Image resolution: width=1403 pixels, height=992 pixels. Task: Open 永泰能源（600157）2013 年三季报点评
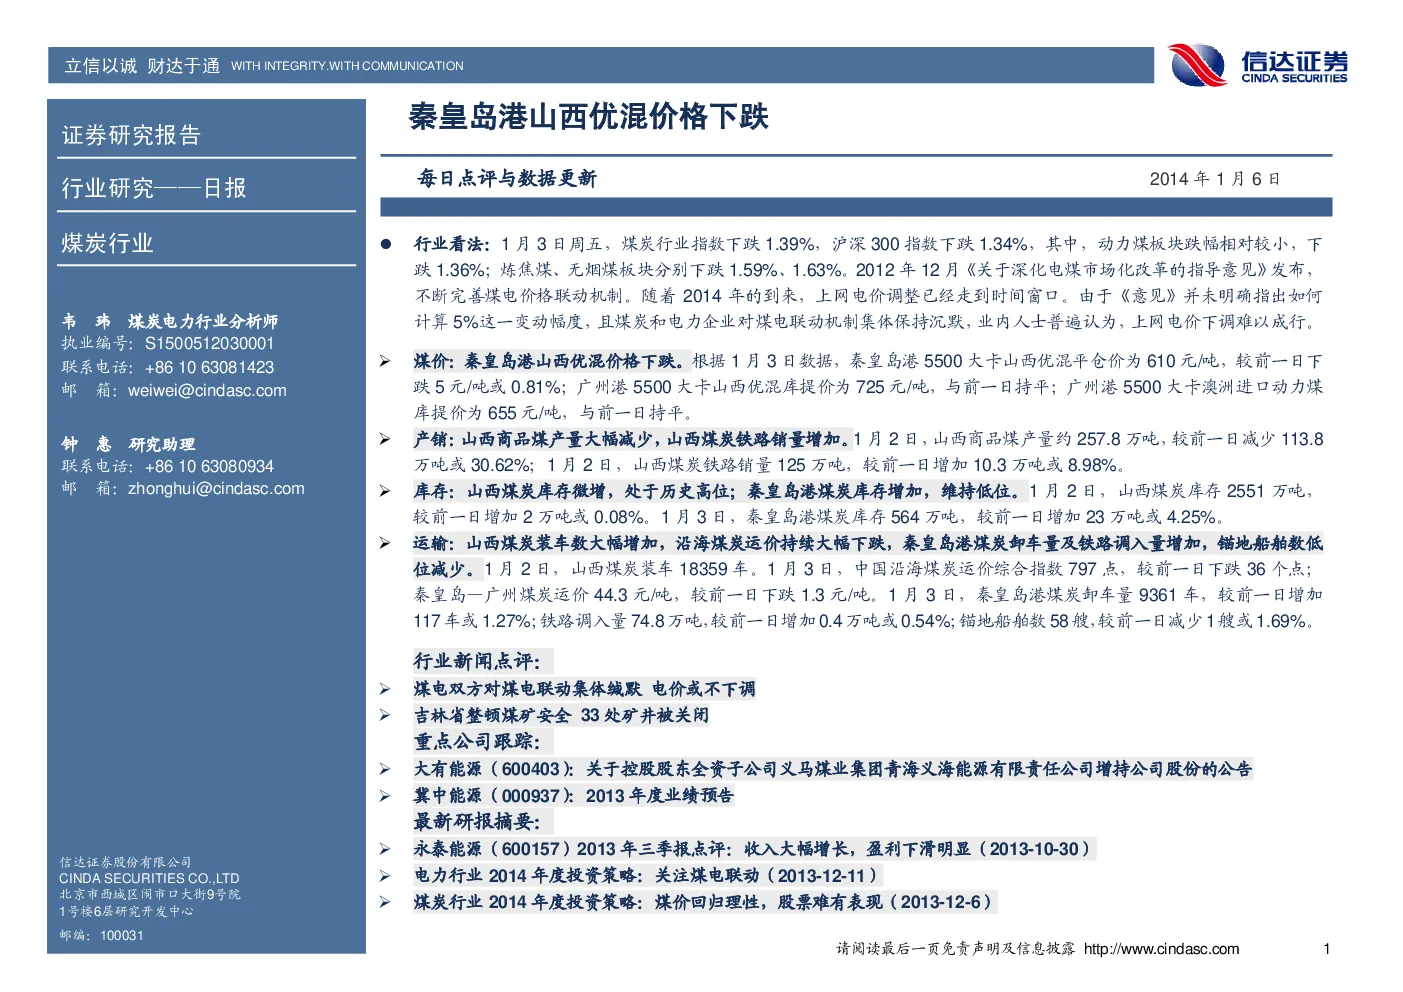pos(753,849)
